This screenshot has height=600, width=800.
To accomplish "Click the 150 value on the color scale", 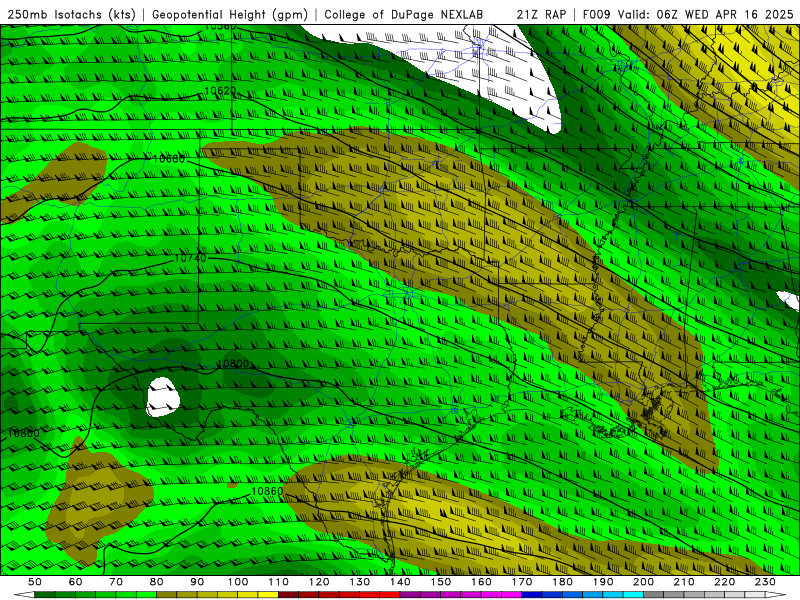I will (441, 582).
